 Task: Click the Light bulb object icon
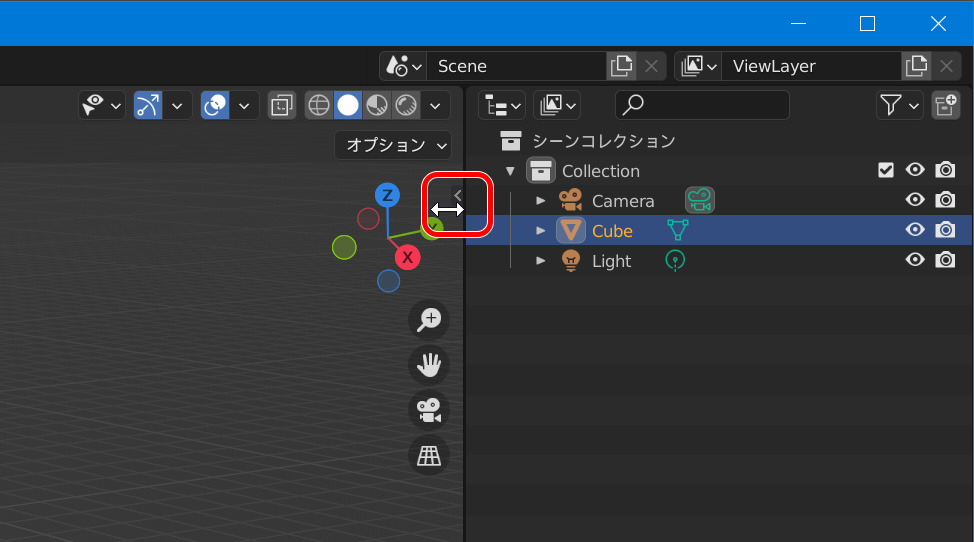tap(570, 260)
